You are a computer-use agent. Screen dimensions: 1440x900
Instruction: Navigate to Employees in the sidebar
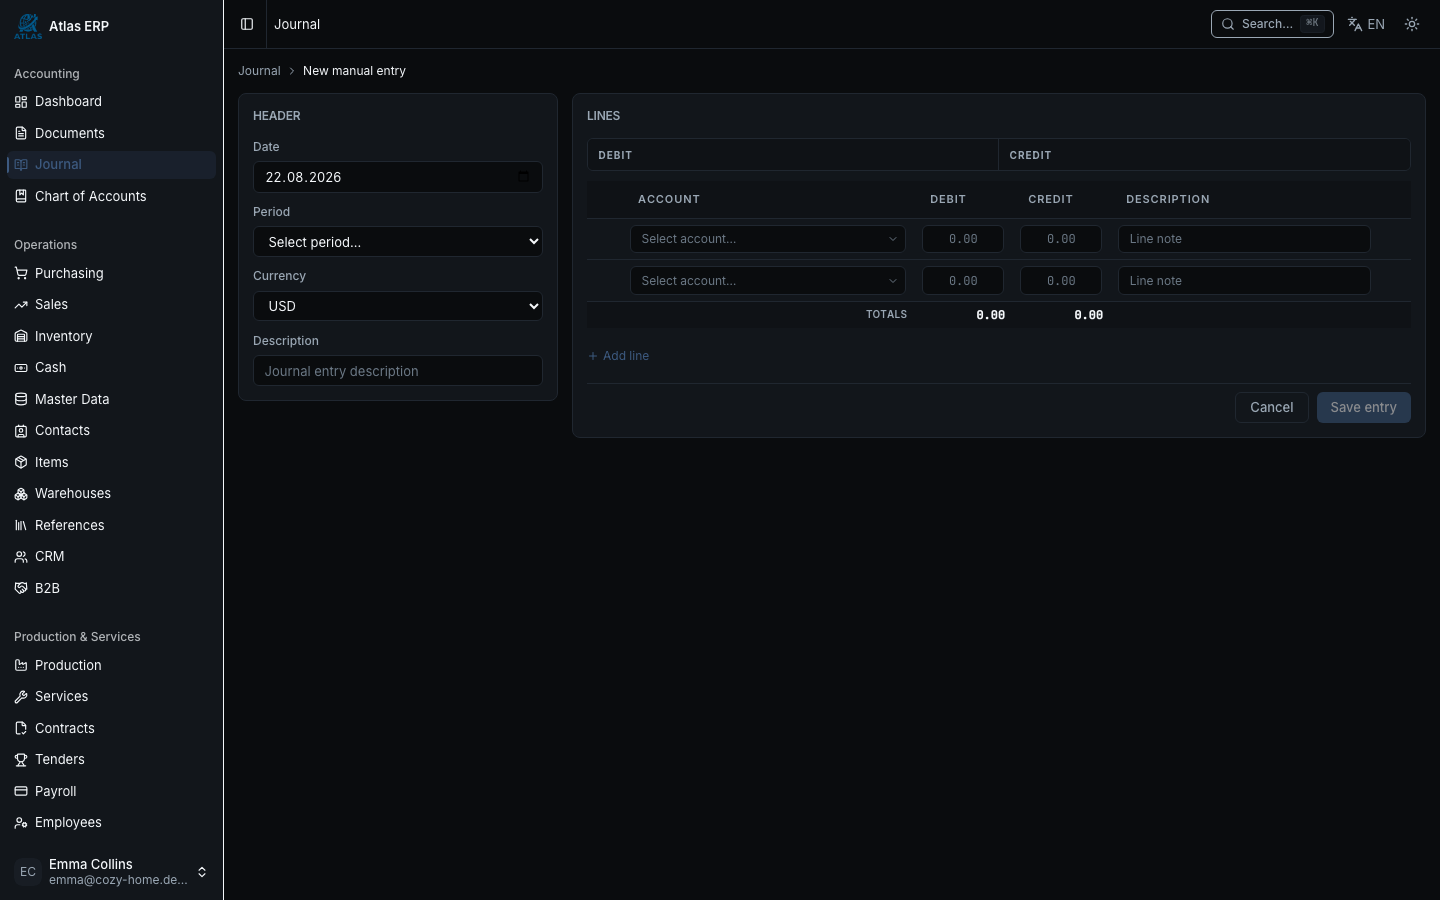click(x=111, y=823)
